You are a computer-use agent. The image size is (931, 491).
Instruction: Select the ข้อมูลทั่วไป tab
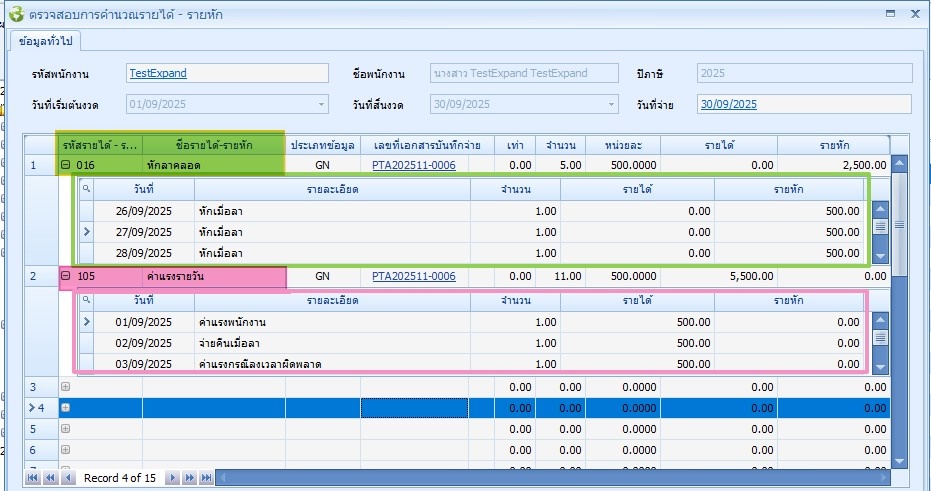(48, 41)
